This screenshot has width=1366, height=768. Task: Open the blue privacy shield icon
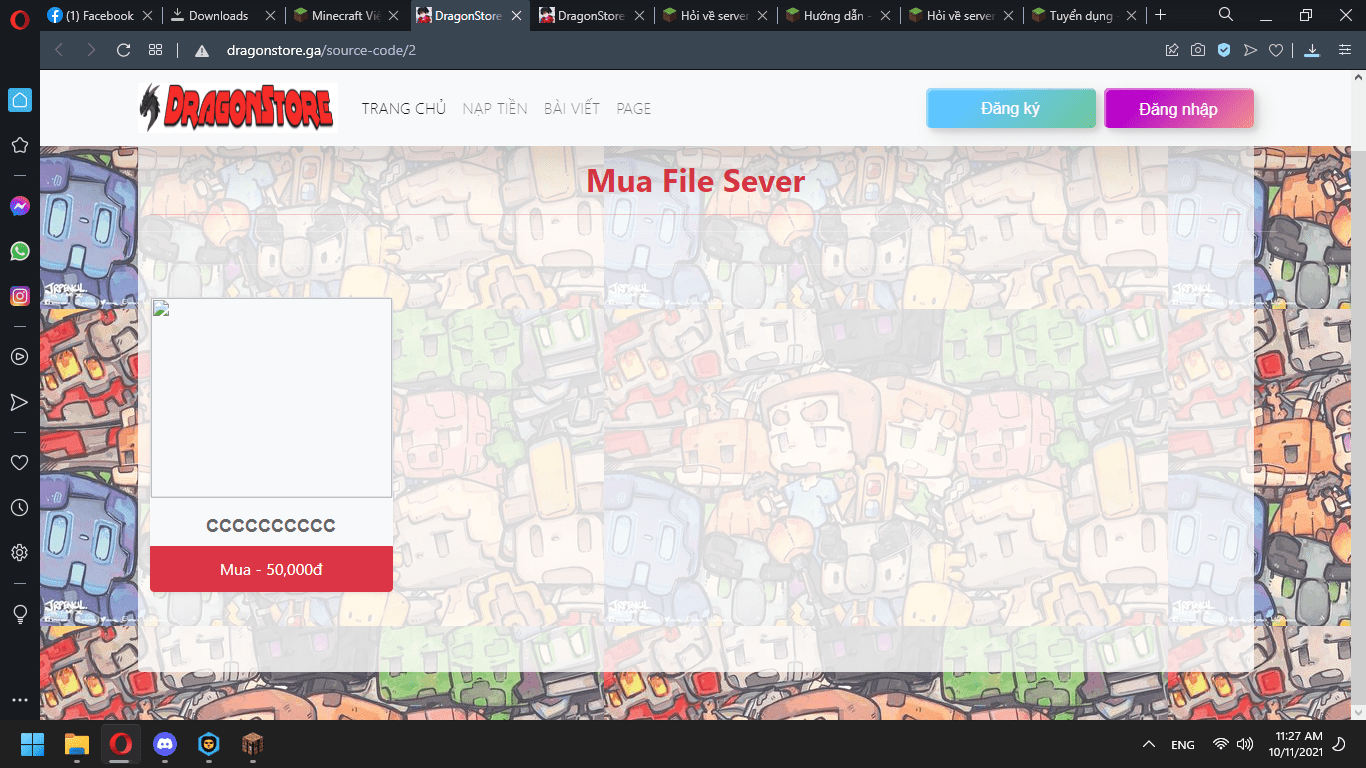pos(1224,50)
